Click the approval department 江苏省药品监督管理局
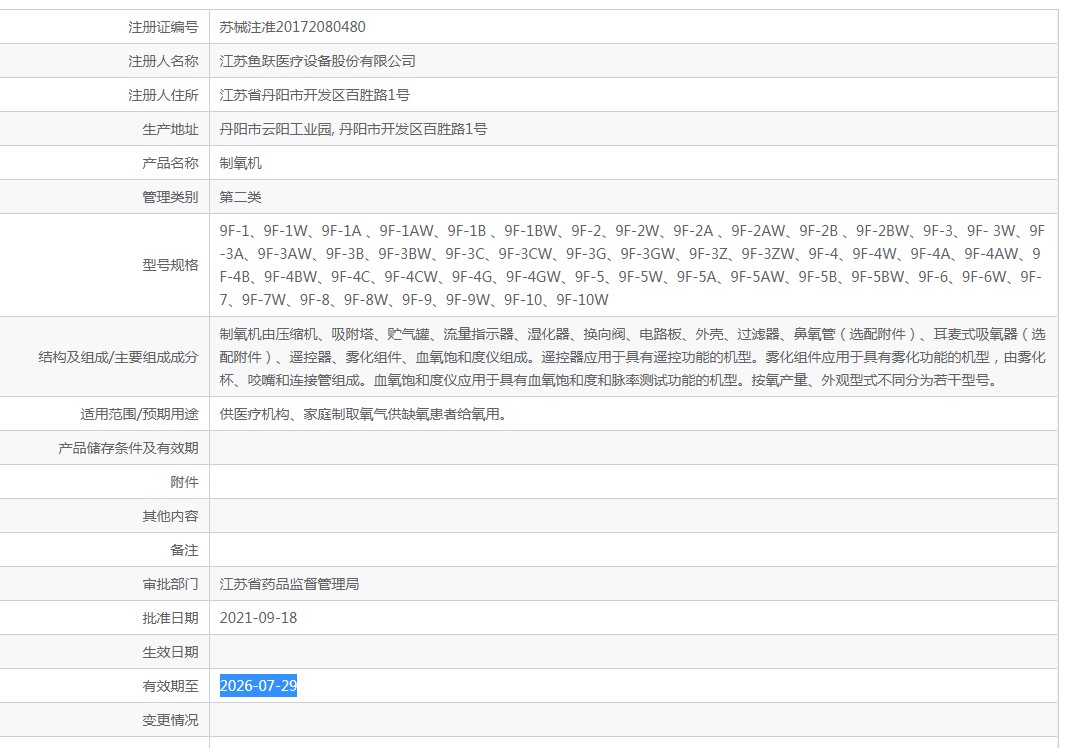The image size is (1065, 748). tap(289, 584)
